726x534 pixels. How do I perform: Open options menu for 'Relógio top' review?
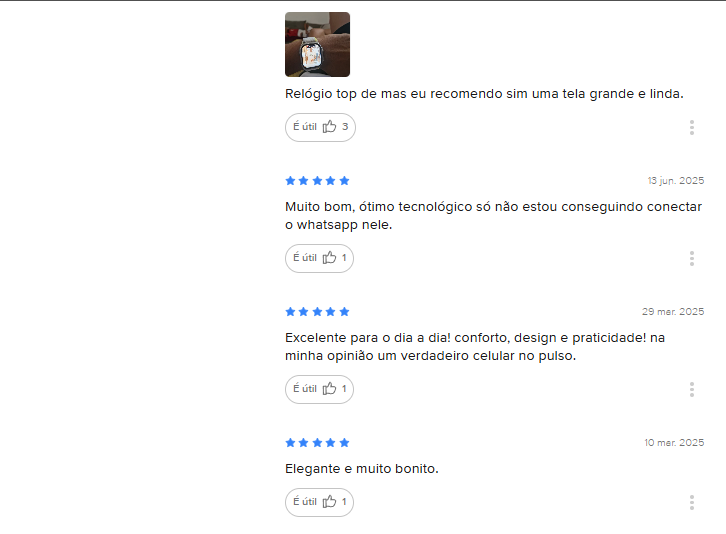(x=692, y=127)
